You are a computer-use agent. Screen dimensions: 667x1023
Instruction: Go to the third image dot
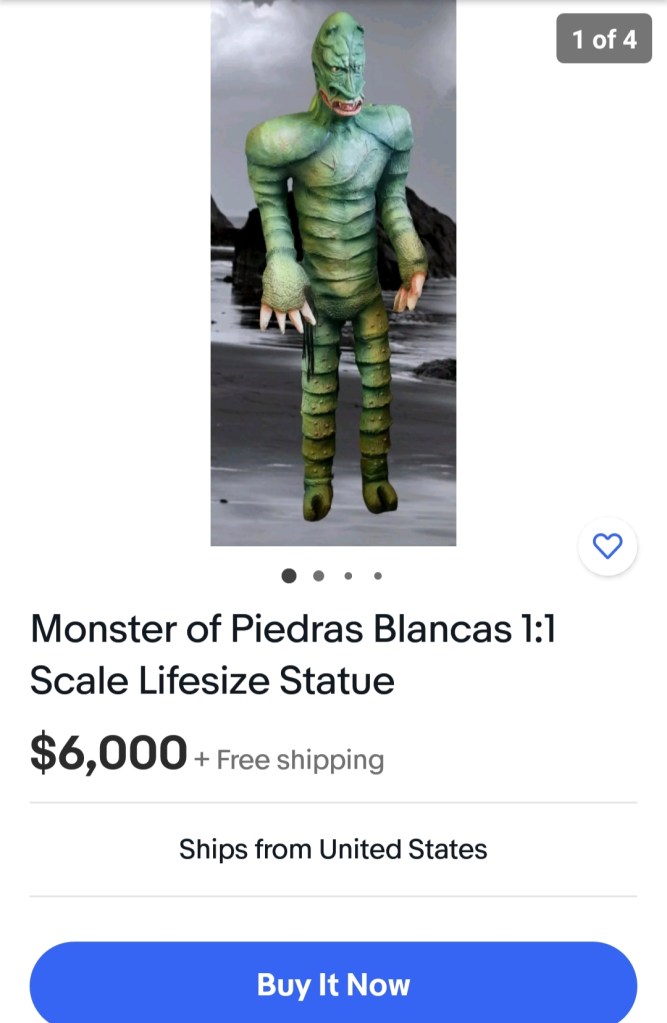[x=348, y=575]
